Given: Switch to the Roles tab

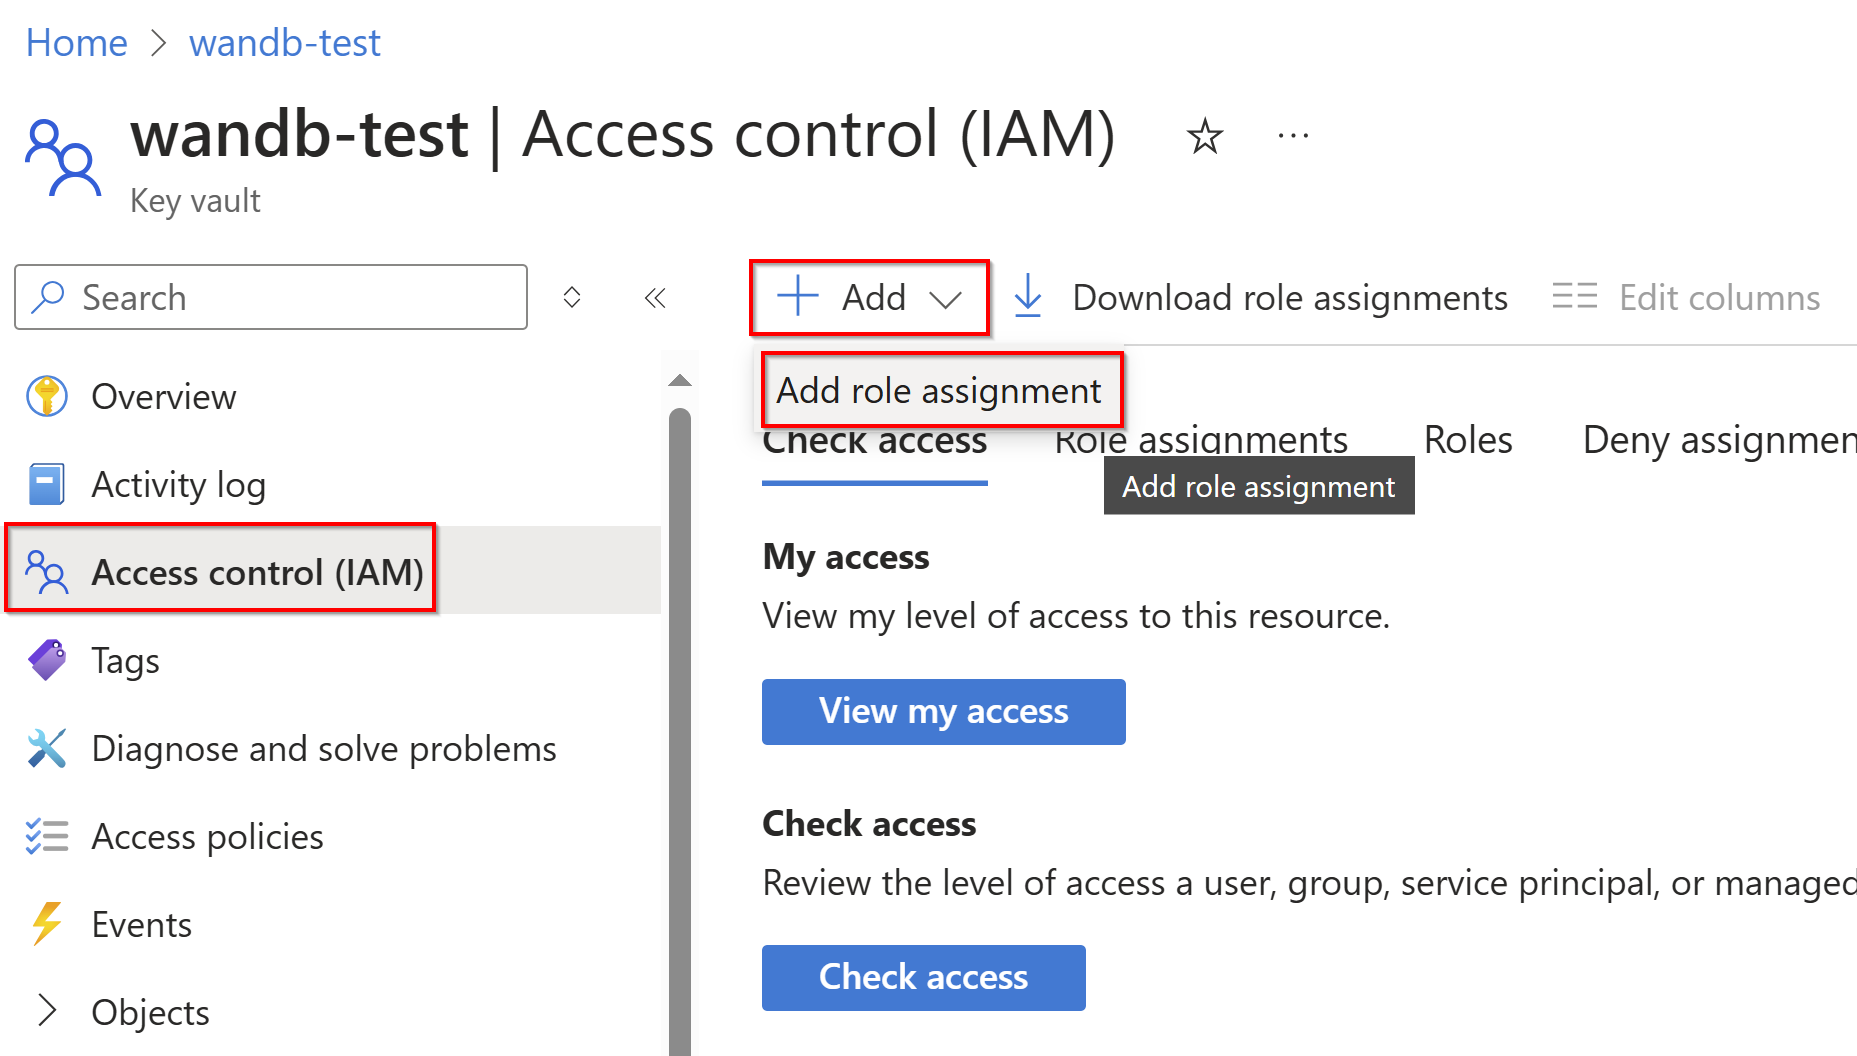Looking at the screenshot, I should [1467, 441].
